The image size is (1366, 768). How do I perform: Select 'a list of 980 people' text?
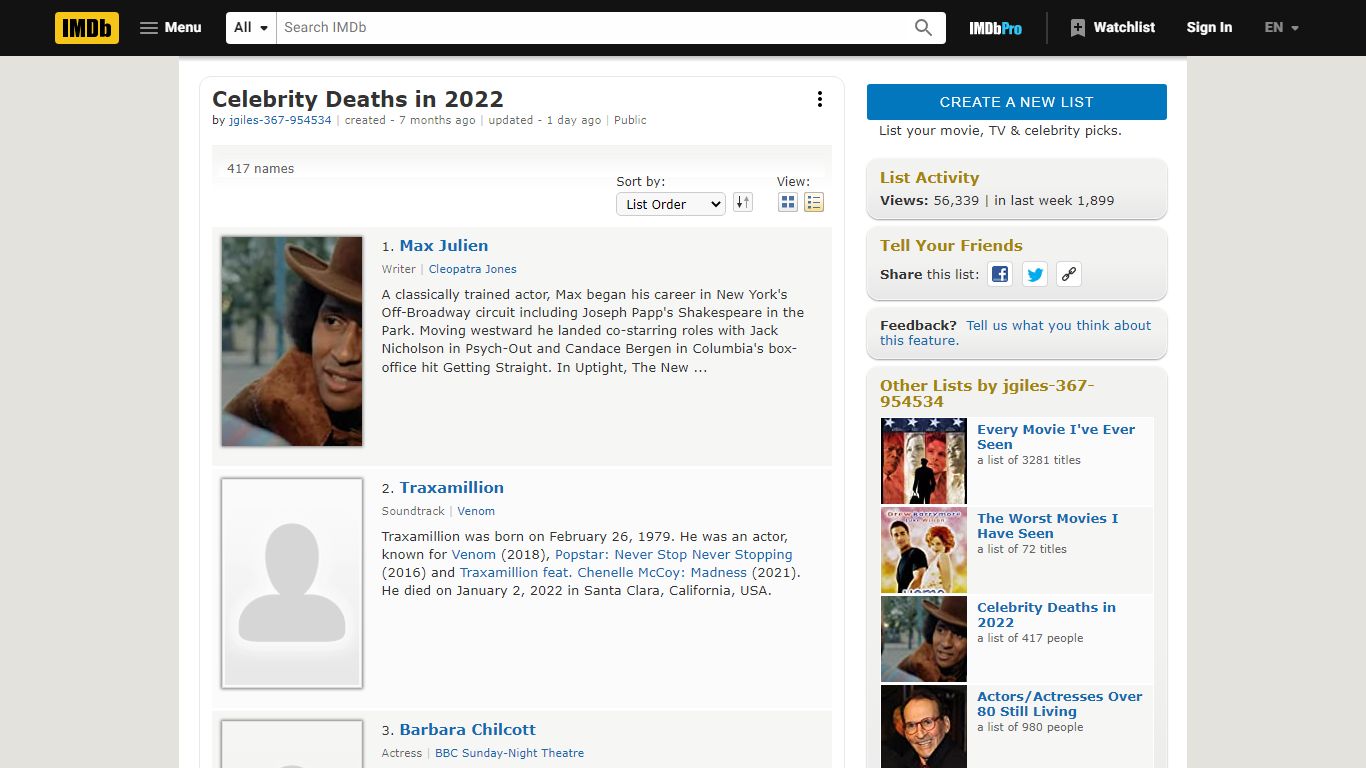coord(1030,728)
